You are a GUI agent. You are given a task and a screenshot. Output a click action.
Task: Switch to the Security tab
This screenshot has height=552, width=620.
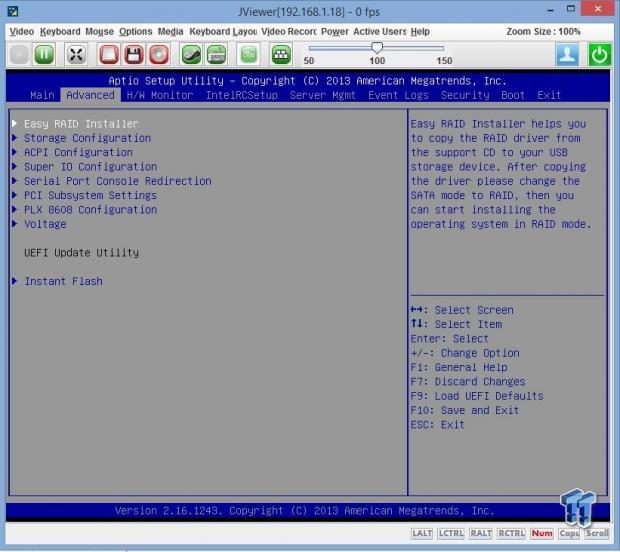pos(465,95)
